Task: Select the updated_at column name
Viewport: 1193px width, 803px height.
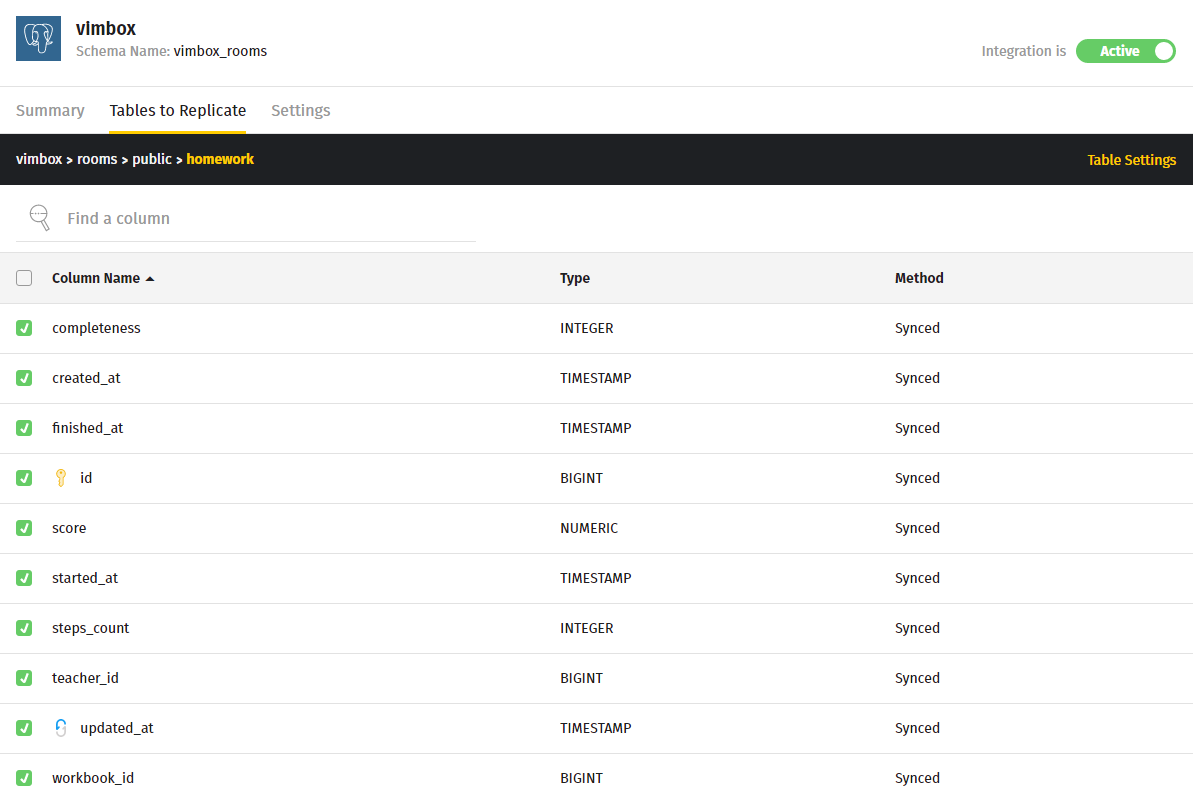Action: pos(116,728)
